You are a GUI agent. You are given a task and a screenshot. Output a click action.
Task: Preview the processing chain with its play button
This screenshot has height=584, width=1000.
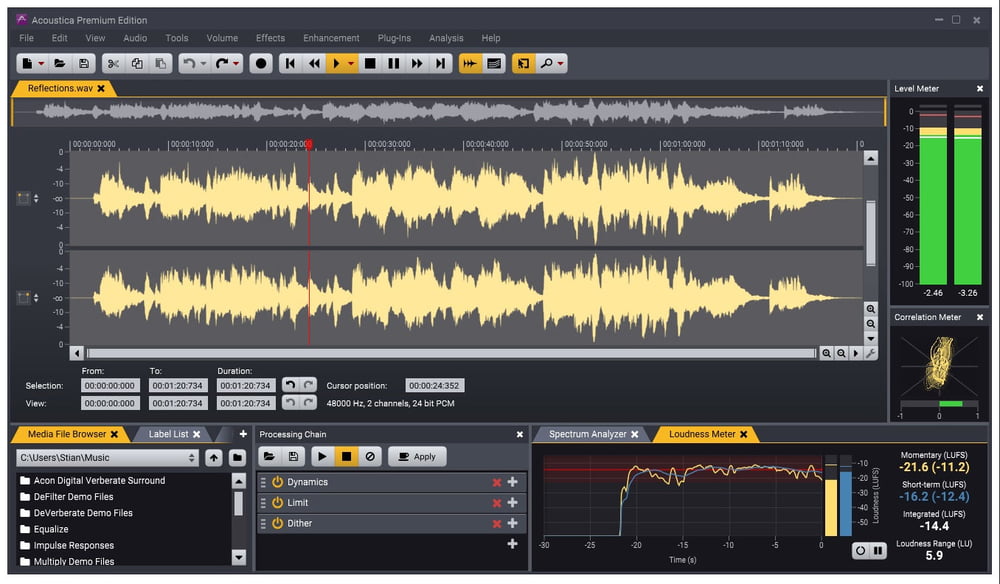[x=322, y=456]
